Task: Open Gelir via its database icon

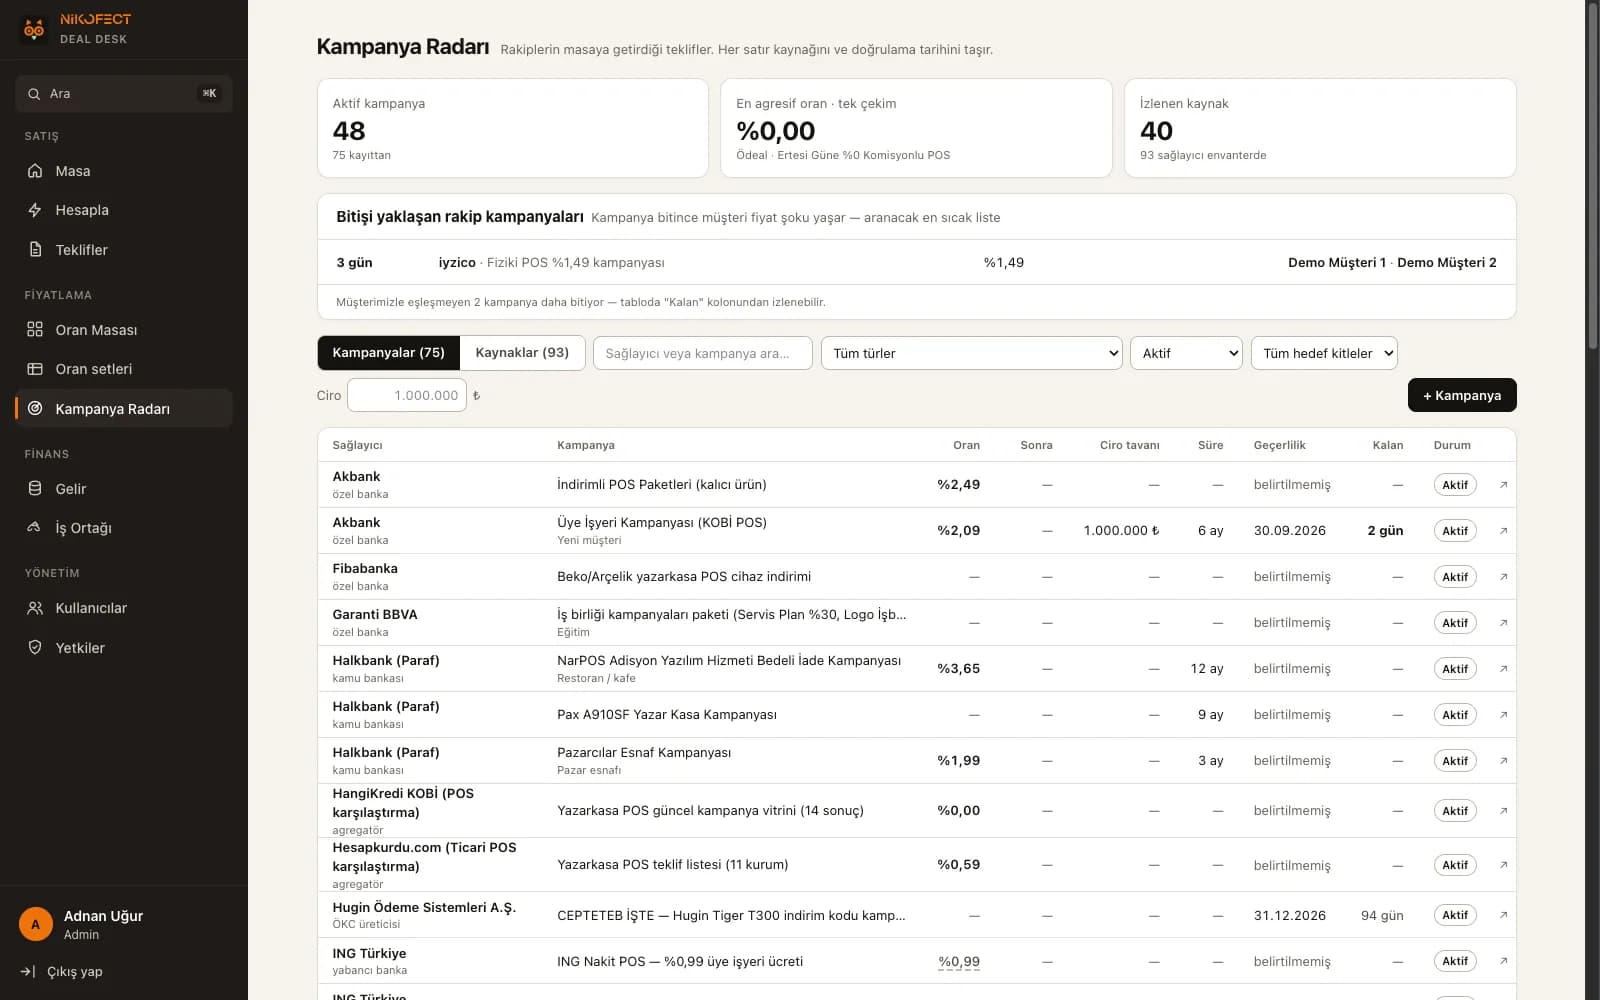Action: pos(35,489)
